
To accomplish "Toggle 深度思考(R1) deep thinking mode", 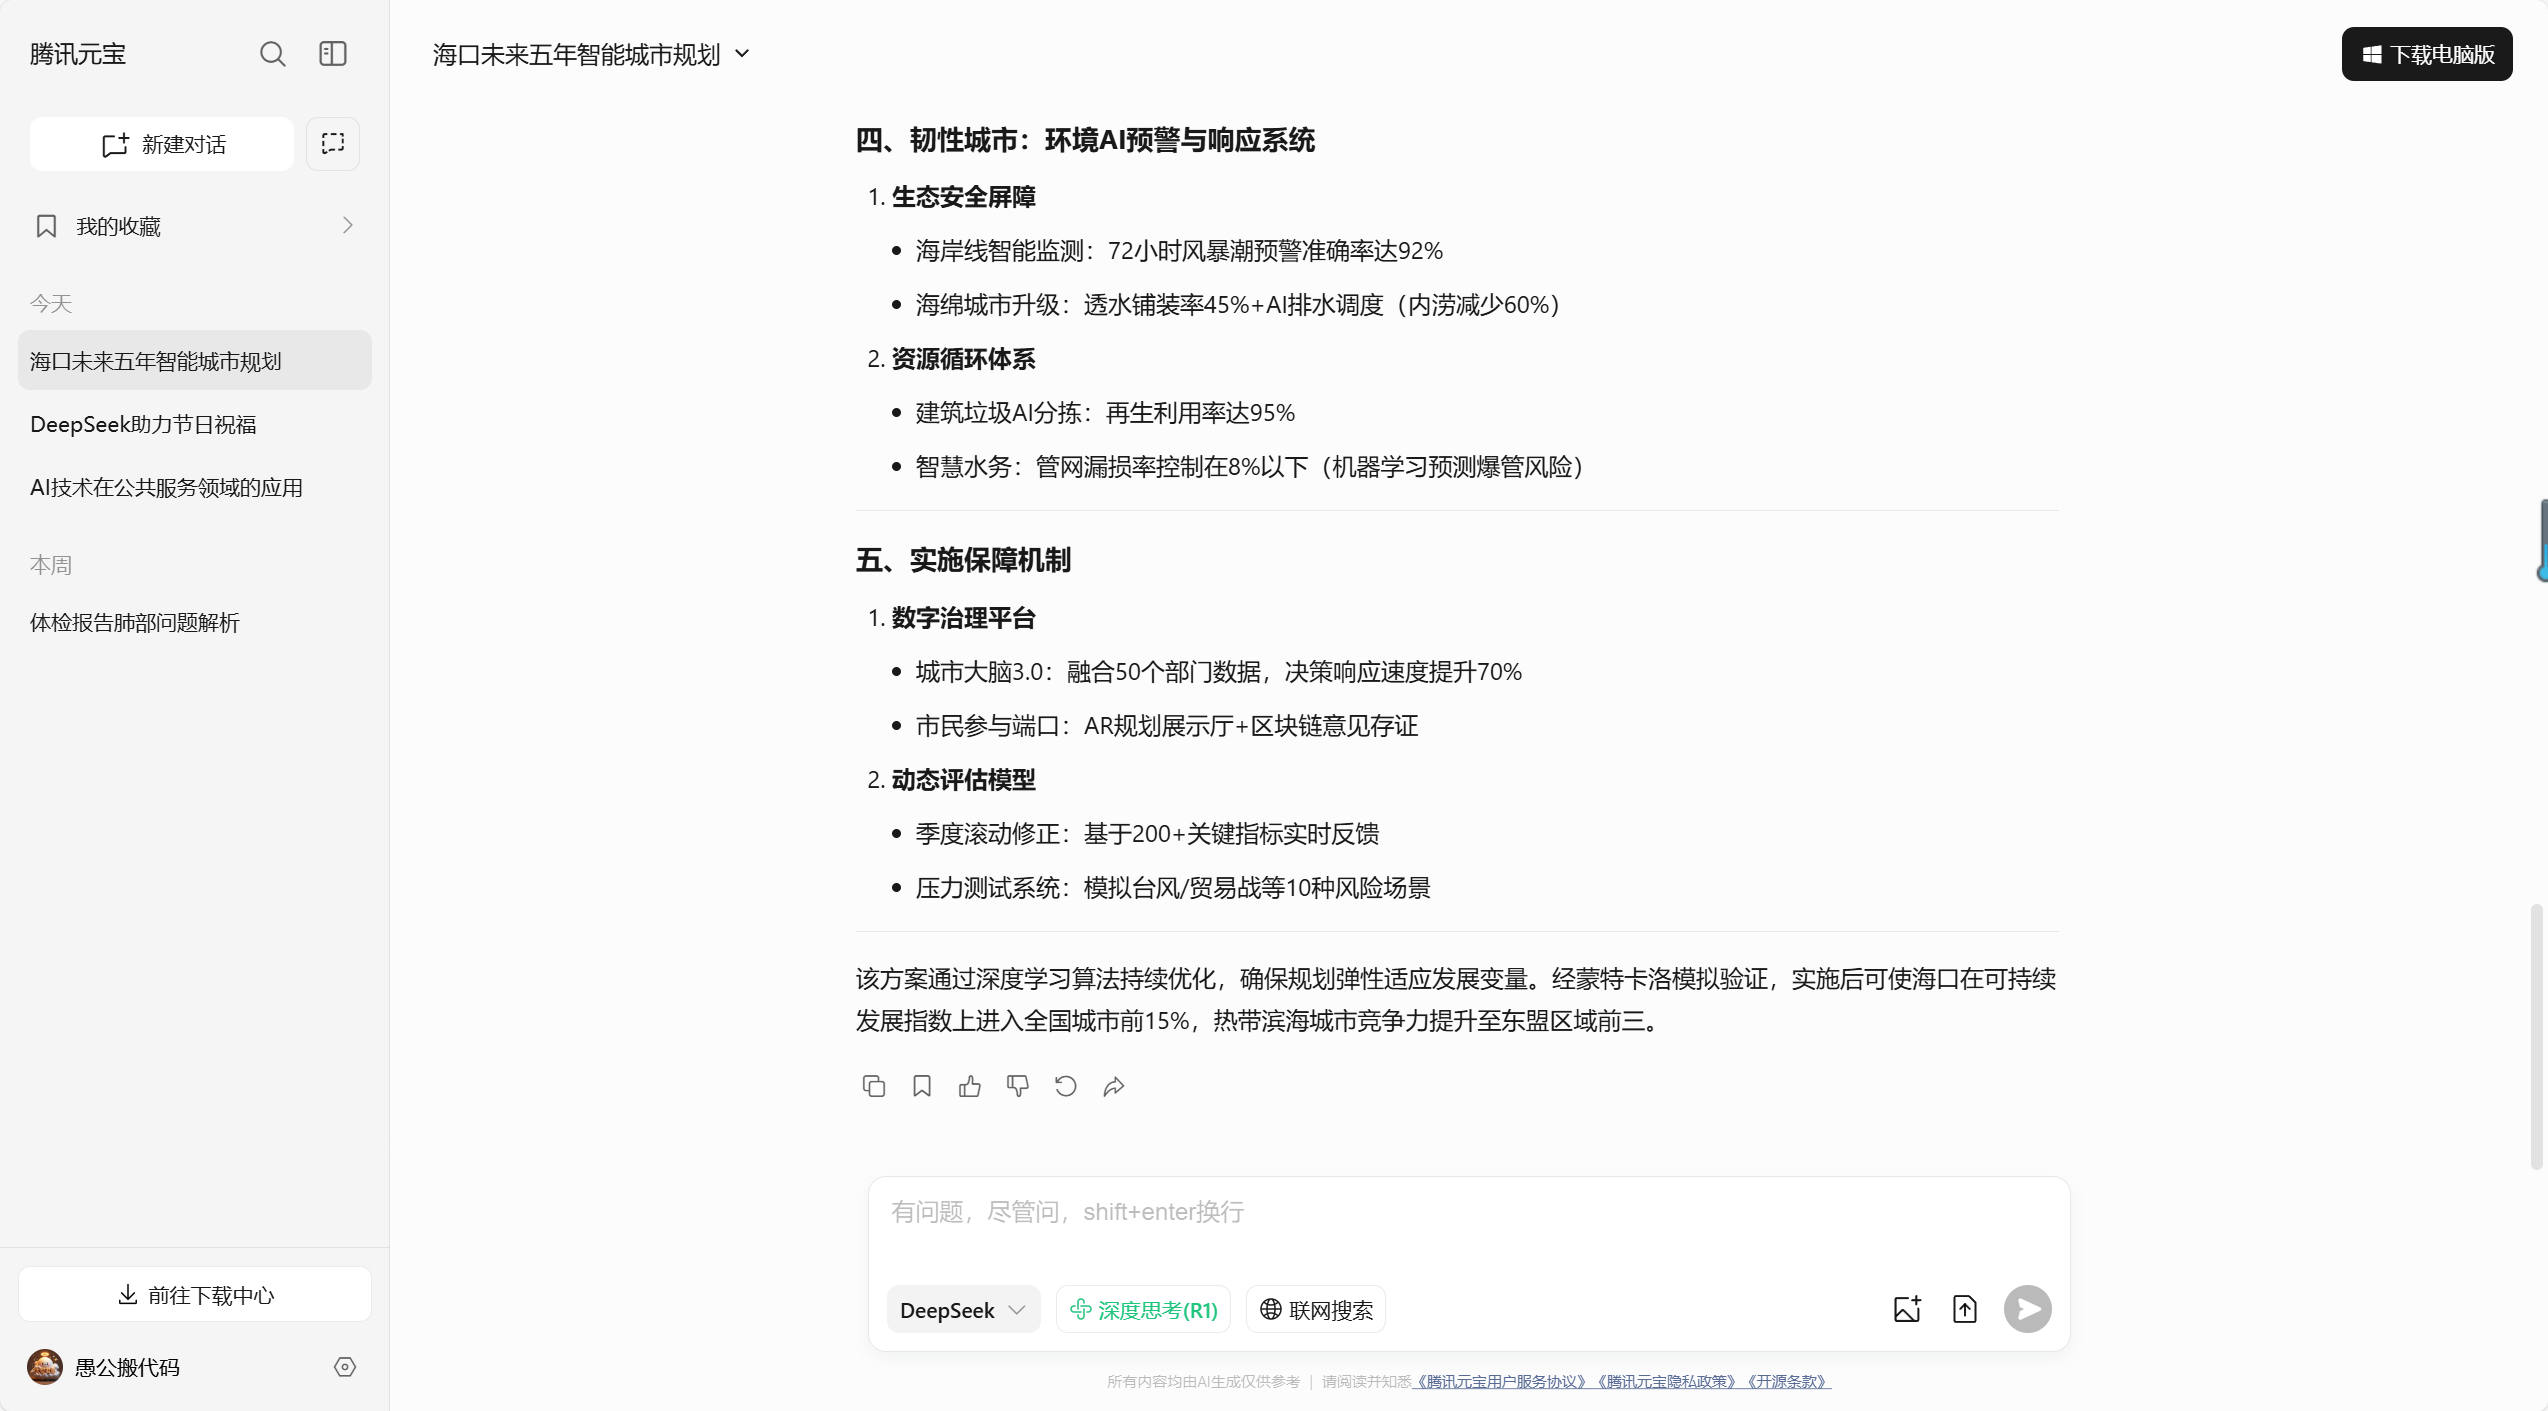I will pyautogui.click(x=1143, y=1309).
